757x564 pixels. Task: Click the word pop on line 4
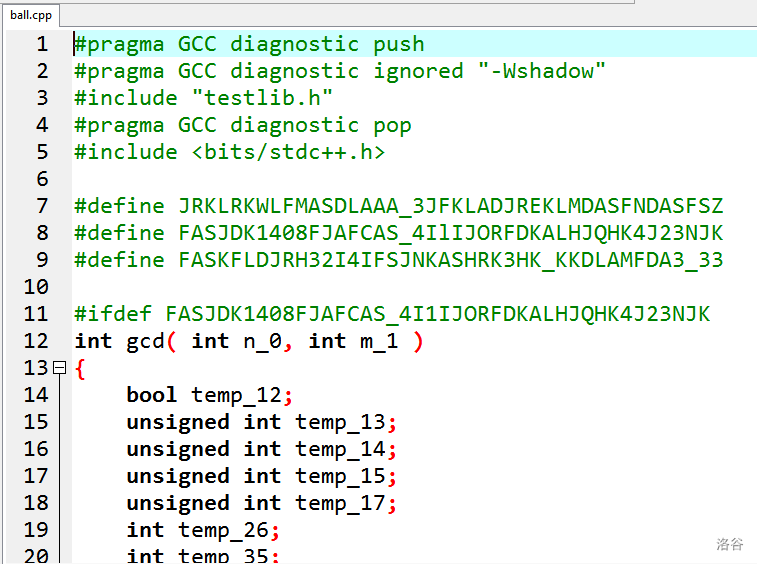pos(392,125)
